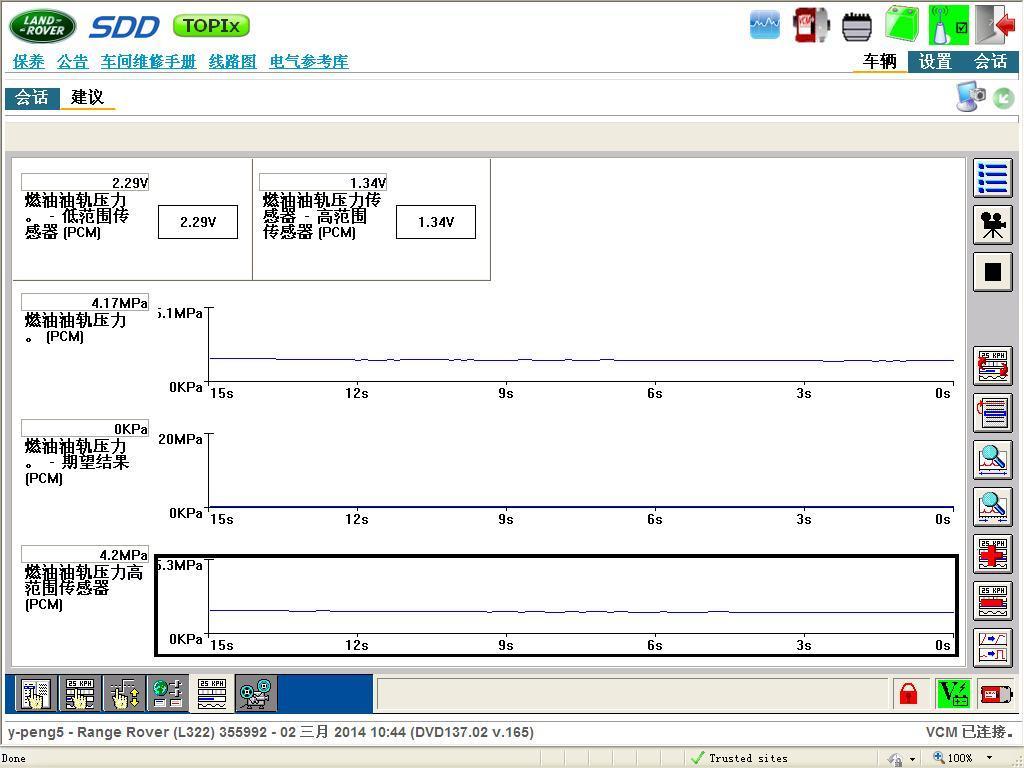Click the SDD logo
This screenshot has height=768, width=1024.
[x=124, y=27]
